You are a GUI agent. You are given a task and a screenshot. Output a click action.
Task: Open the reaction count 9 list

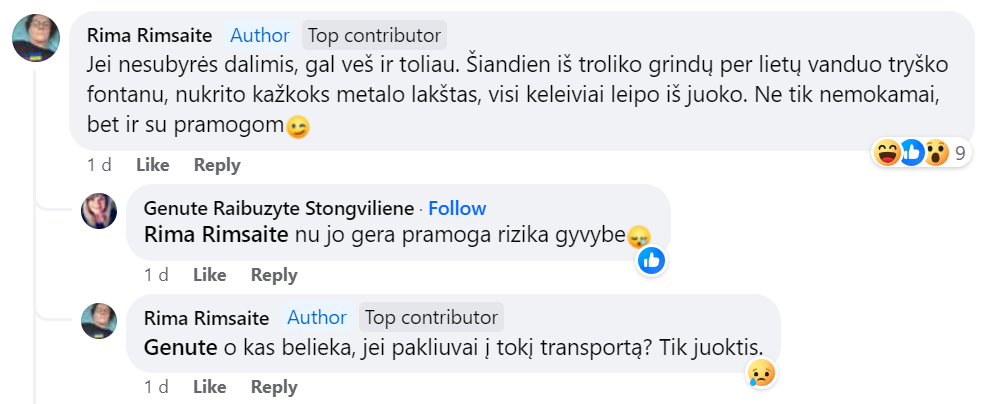960,153
